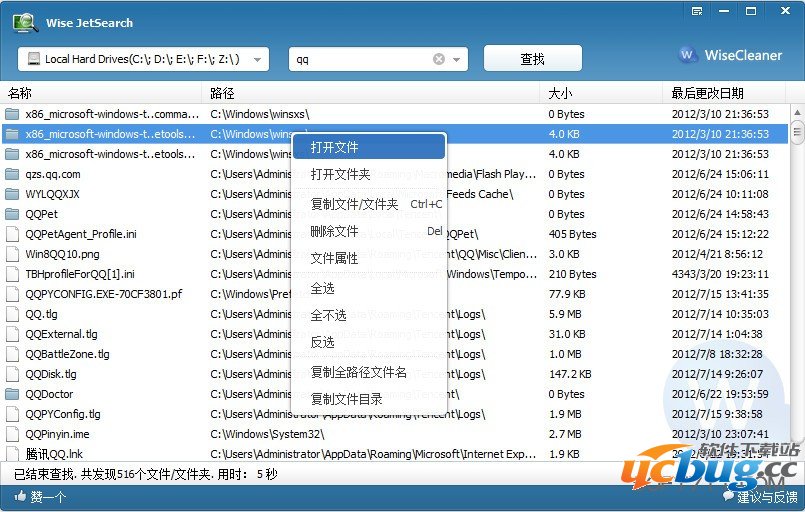Image resolution: width=805 pixels, height=512 pixels.
Task: Click the file icon of QQBattleZone.tlg
Action: pos(12,354)
